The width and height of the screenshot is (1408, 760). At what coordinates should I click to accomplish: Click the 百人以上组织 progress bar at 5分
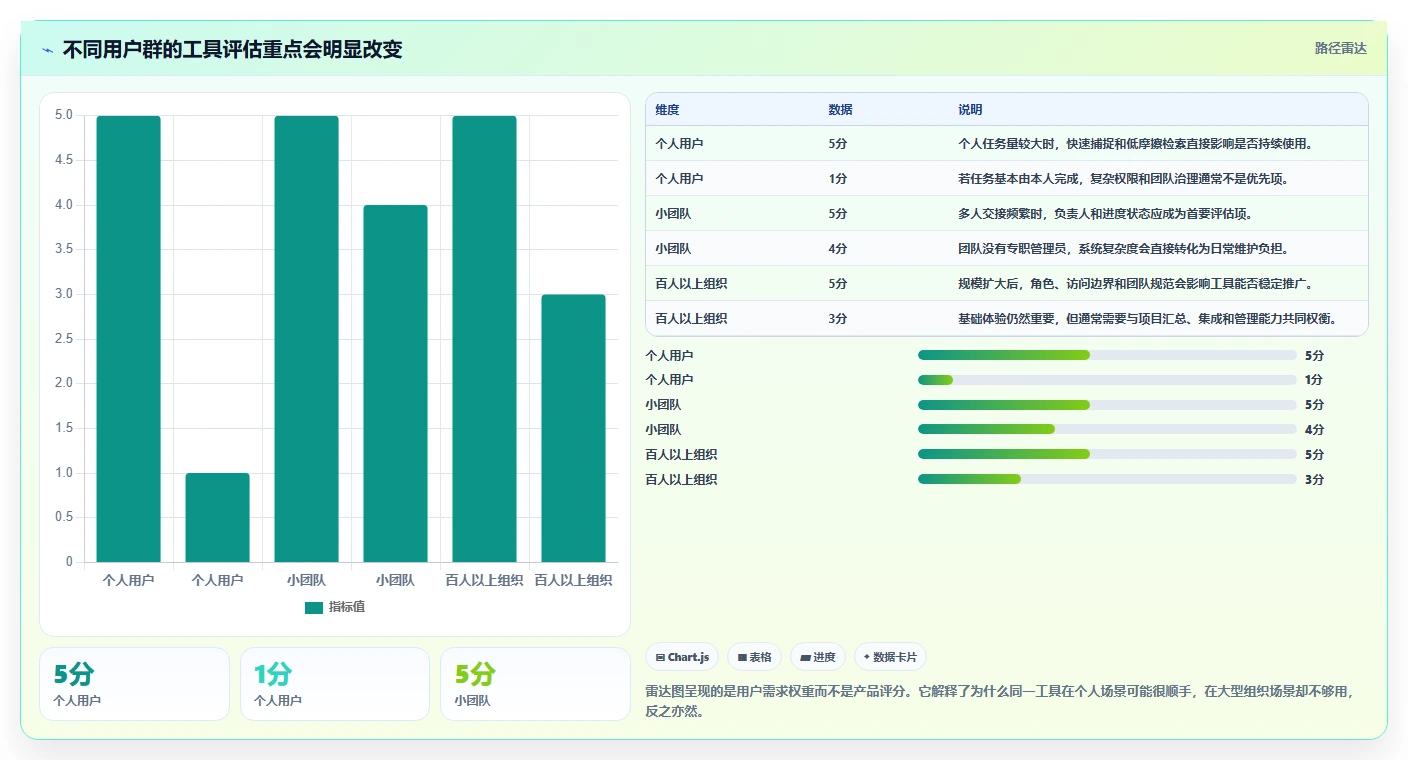pyautogui.click(x=1107, y=455)
